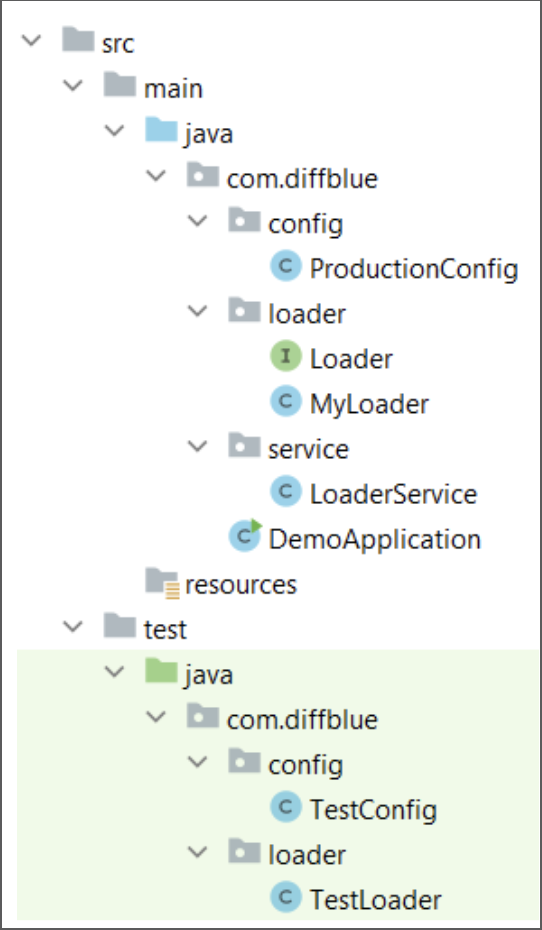Click the TestLoader class icon
This screenshot has width=542, height=930.
pyautogui.click(x=286, y=897)
